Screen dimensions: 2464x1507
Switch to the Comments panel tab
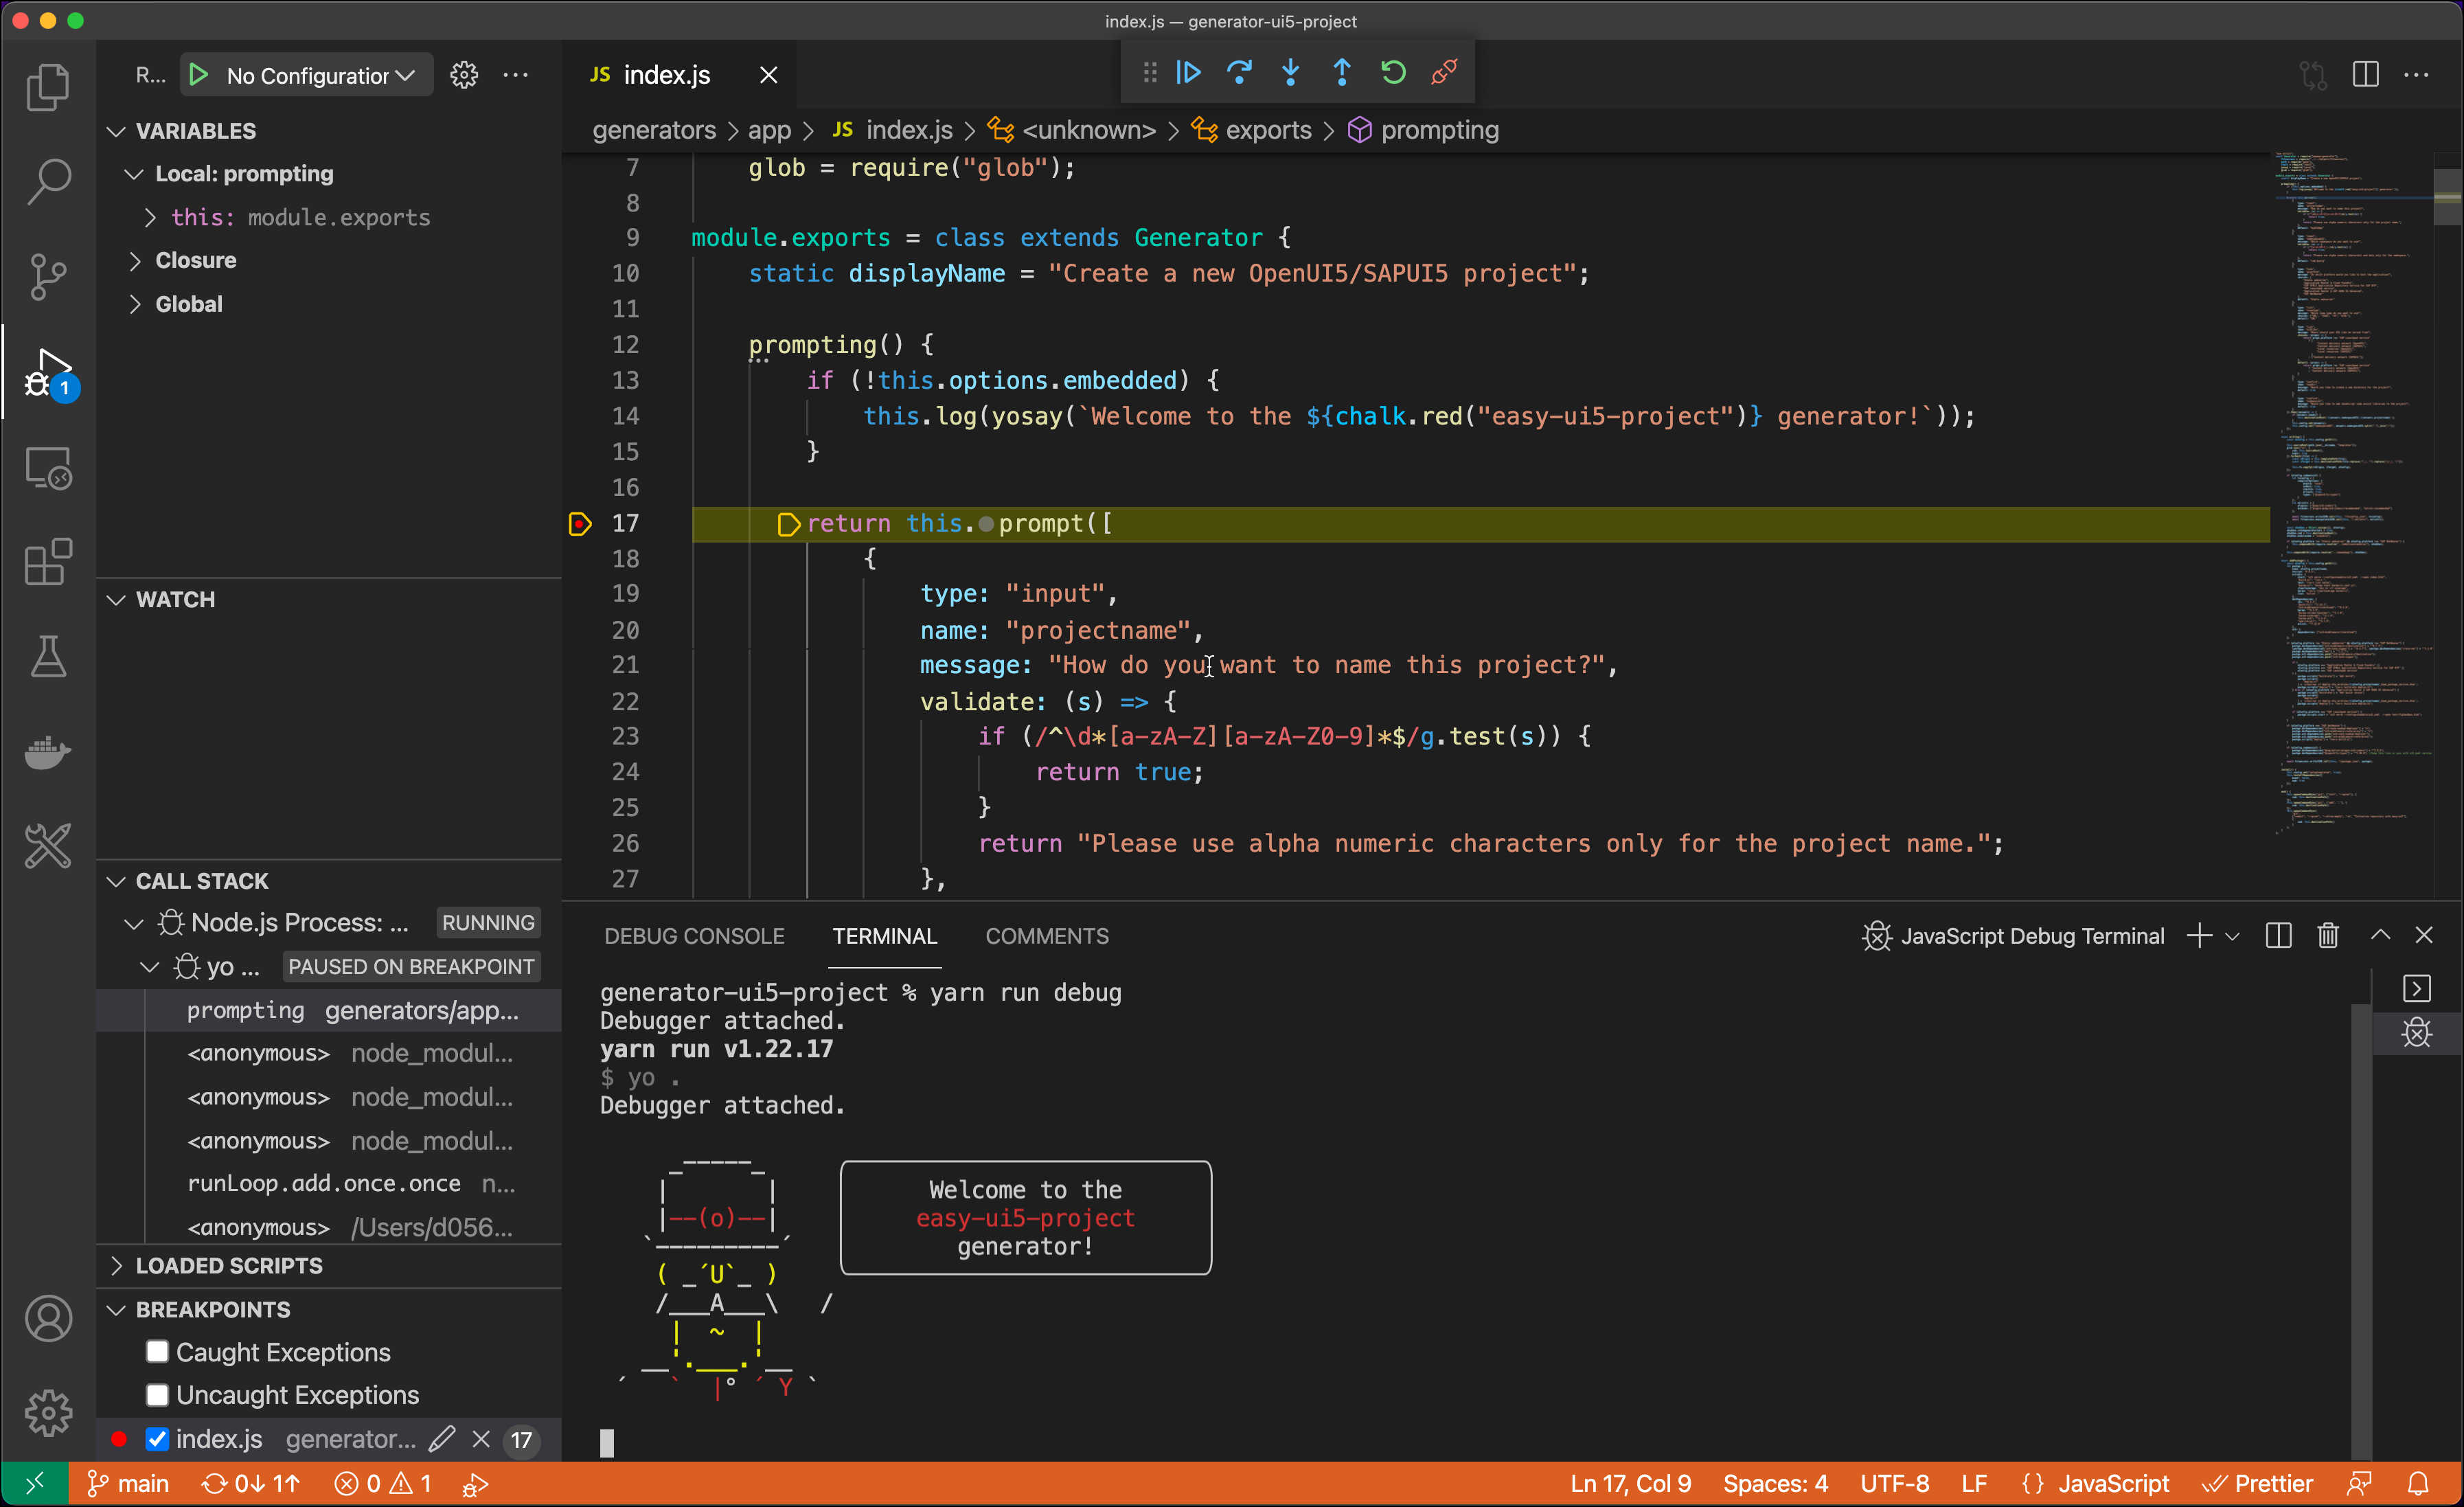[1046, 936]
